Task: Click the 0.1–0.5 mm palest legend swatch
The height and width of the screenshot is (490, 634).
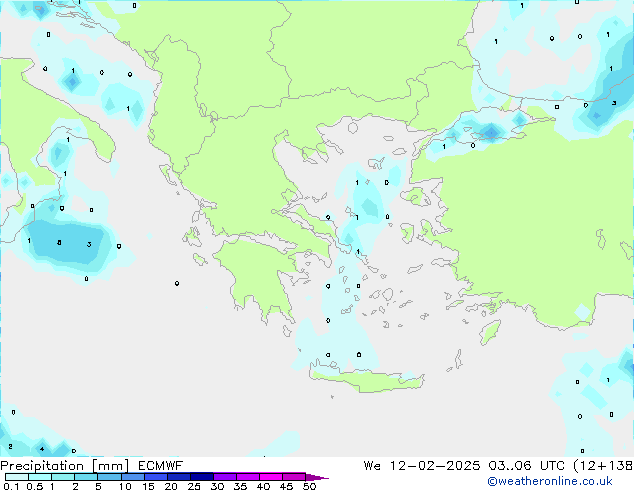Action: point(17,477)
